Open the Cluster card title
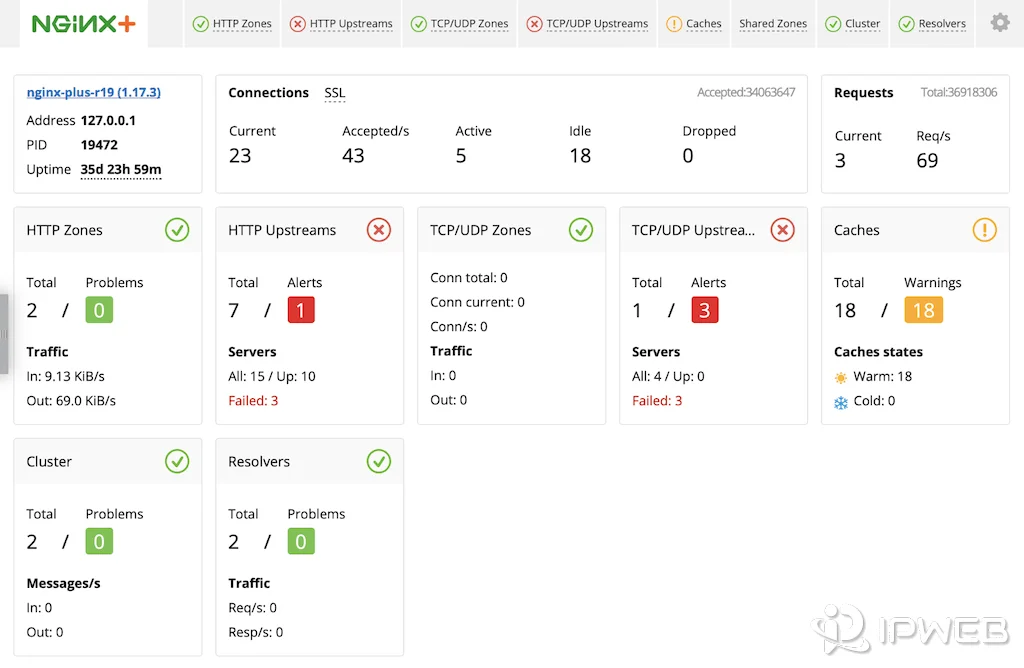Viewport: 1024px width, 668px height. tap(49, 461)
